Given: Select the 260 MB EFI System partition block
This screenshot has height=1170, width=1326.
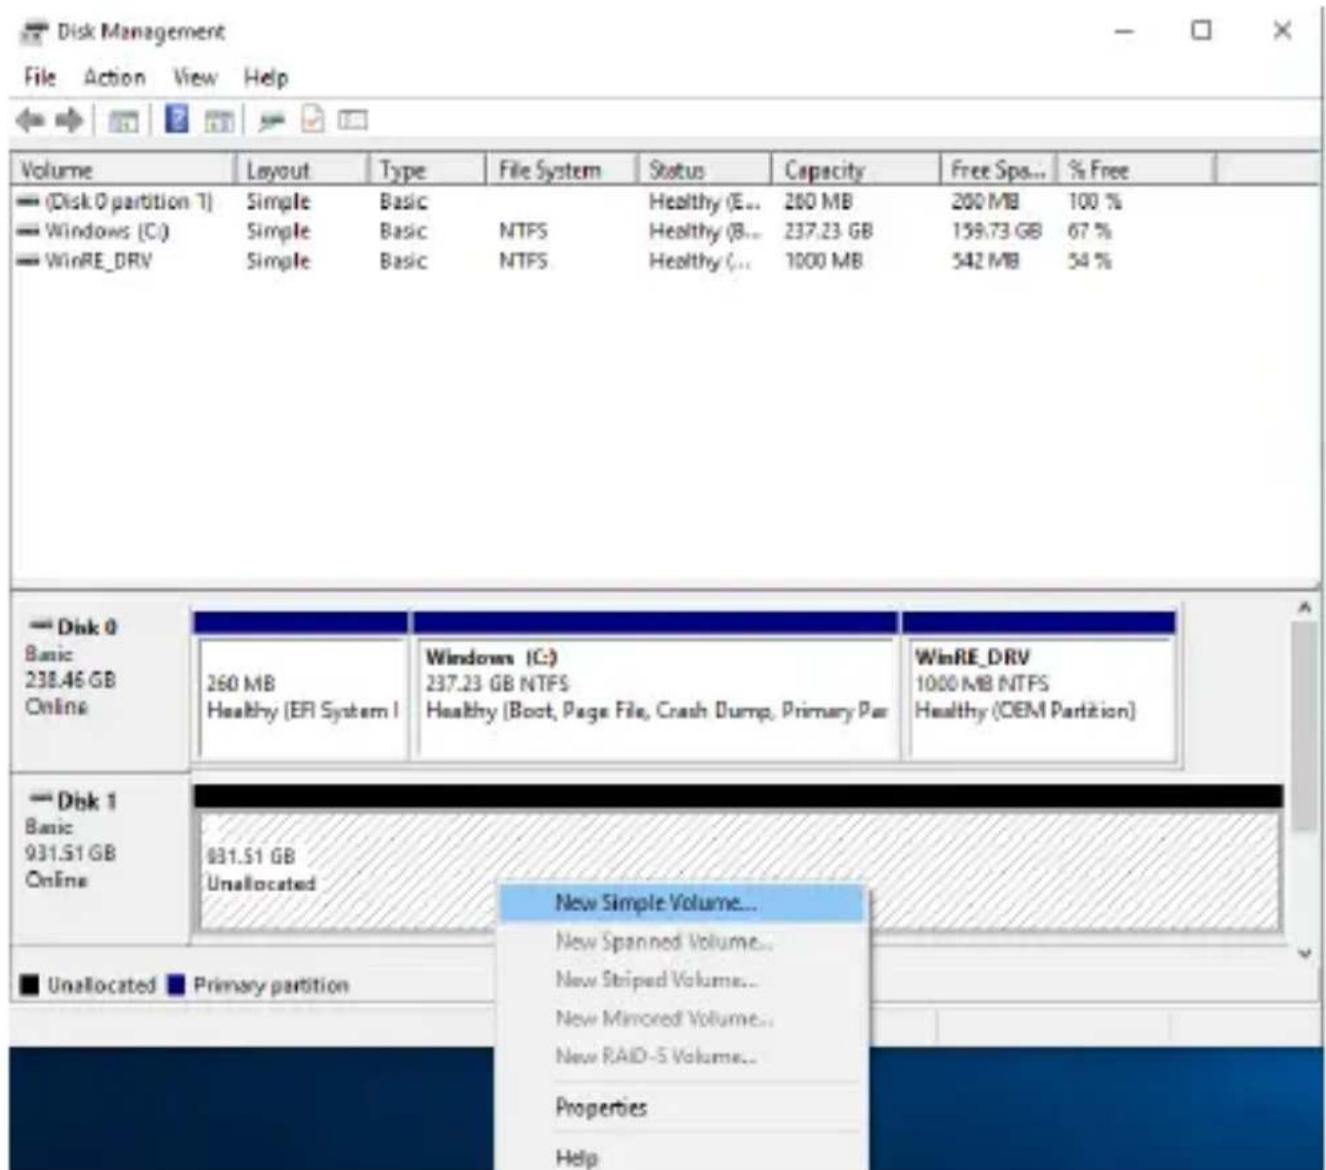Looking at the screenshot, I should (300, 687).
